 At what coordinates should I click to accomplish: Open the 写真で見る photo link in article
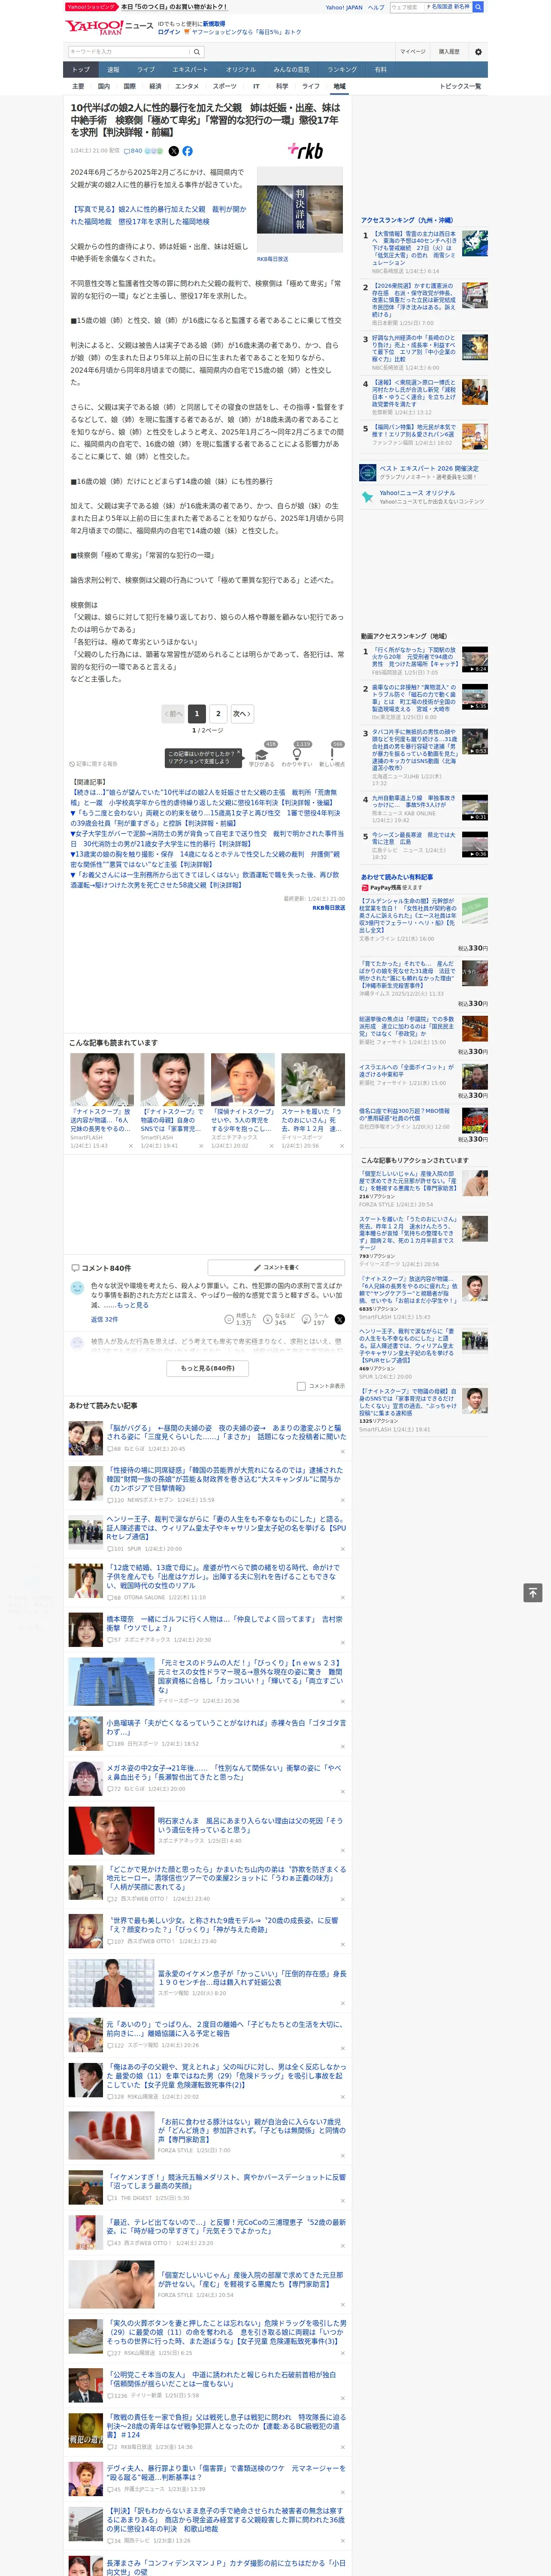point(158,215)
